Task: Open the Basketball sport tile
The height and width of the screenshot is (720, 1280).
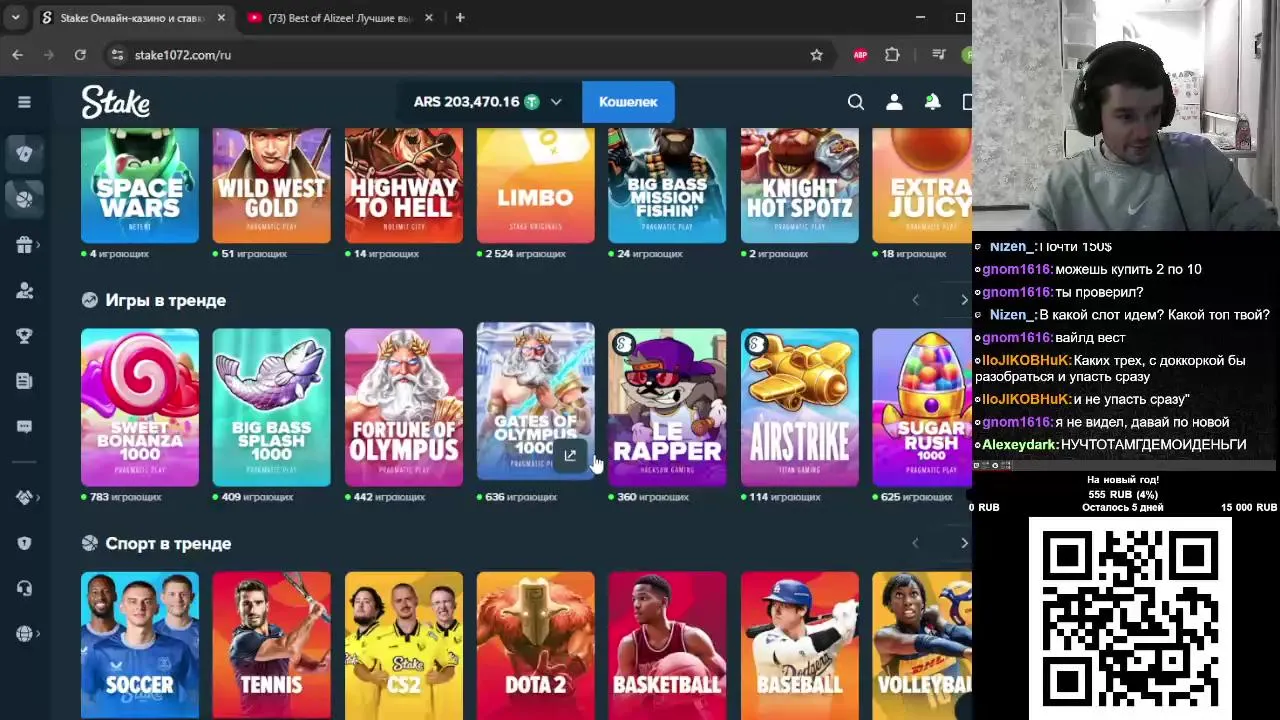Action: point(667,645)
